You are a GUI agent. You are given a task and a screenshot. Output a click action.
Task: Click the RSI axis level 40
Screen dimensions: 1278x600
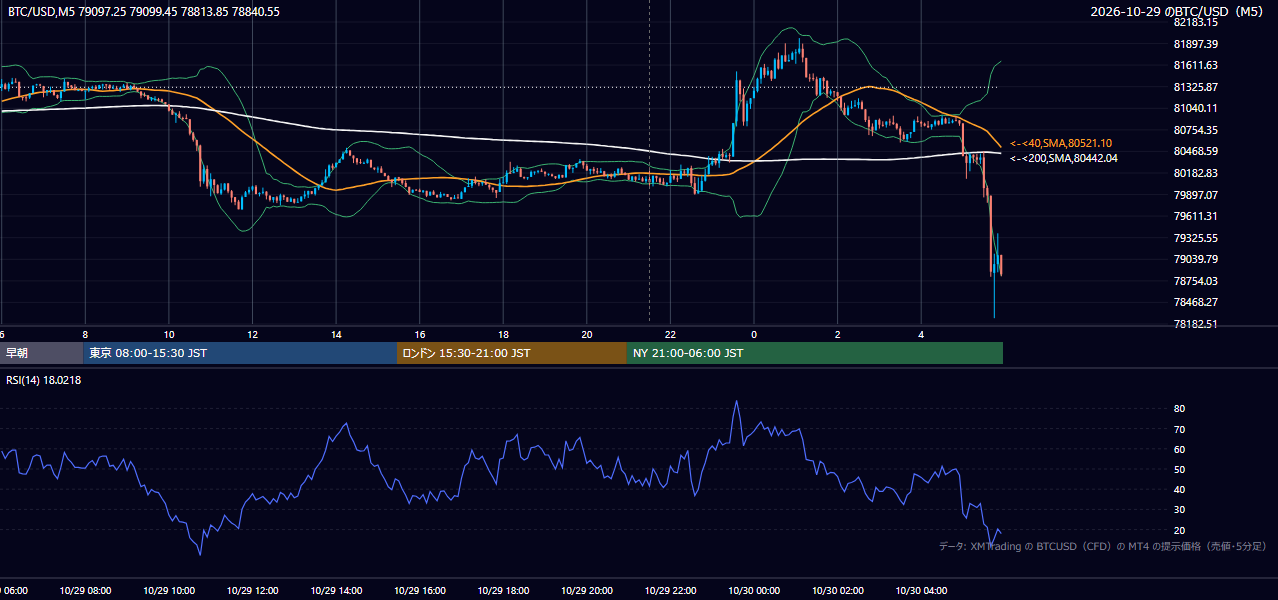[1179, 490]
